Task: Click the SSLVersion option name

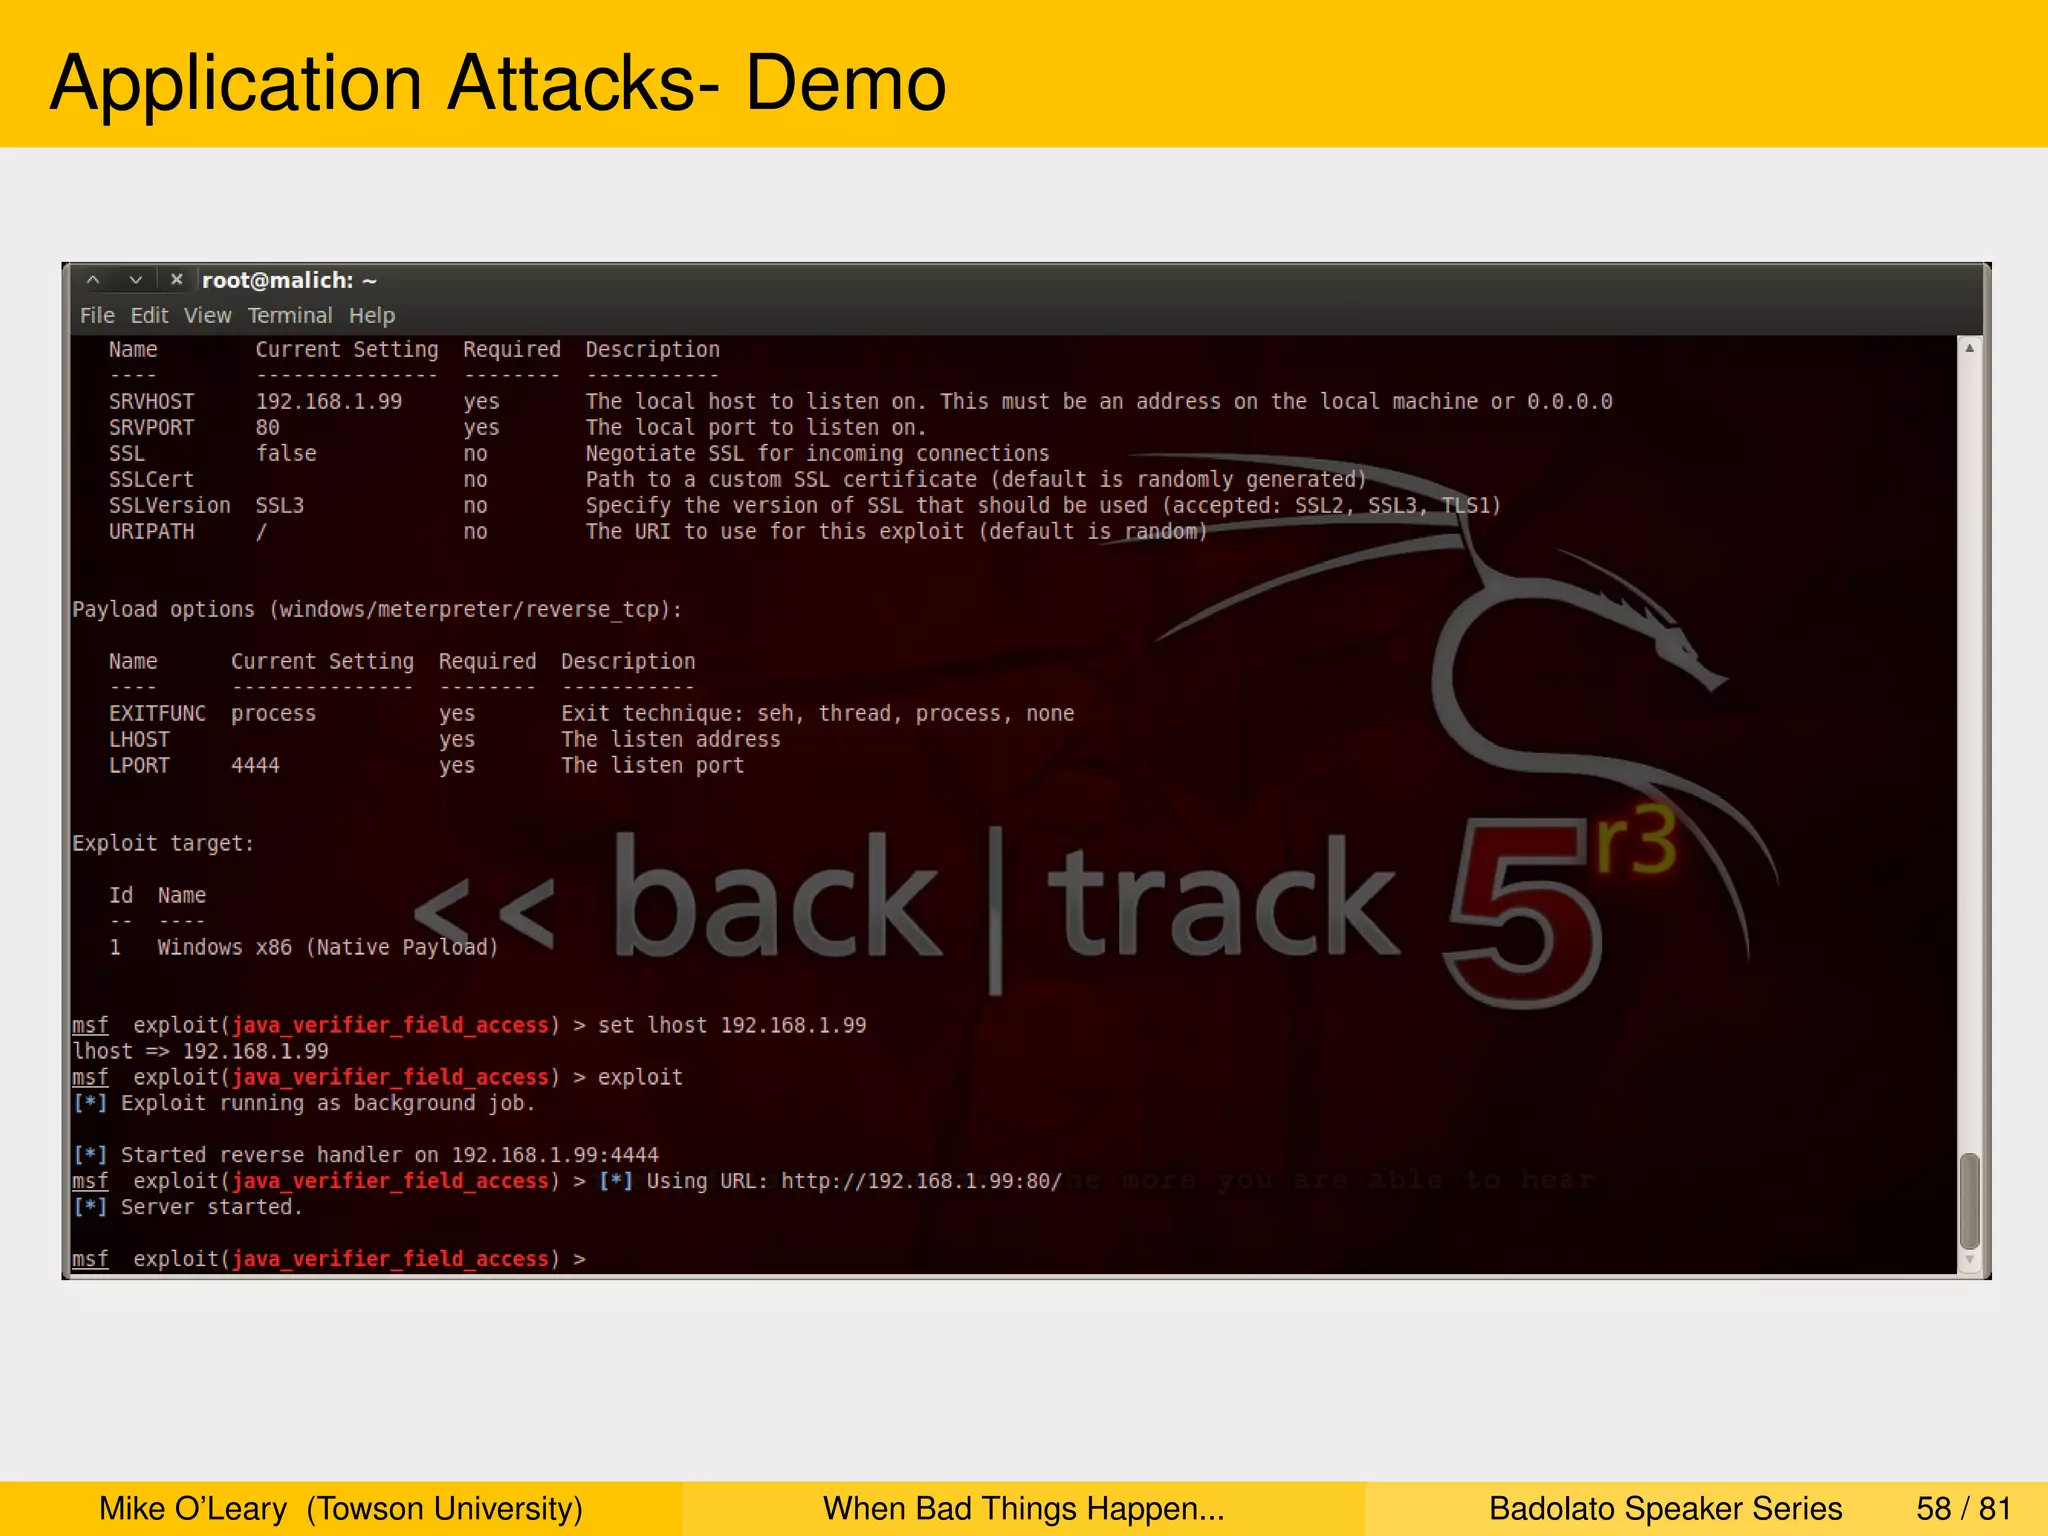Action: coord(170,505)
